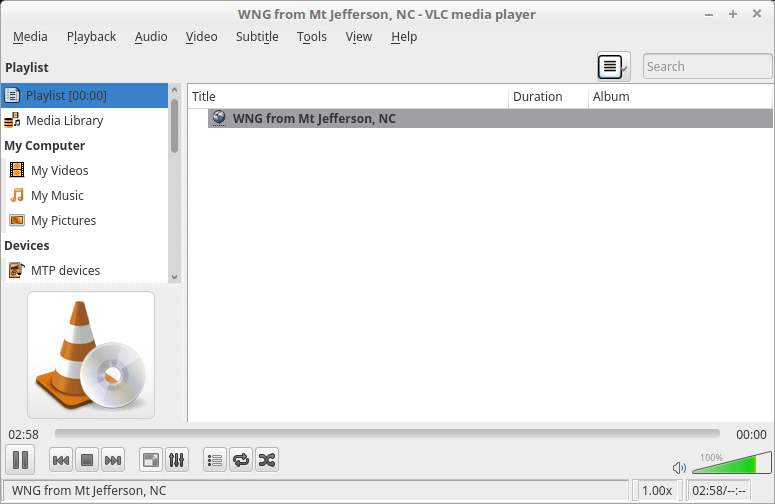Click the network stream globe icon
775x504 pixels.
(x=219, y=118)
